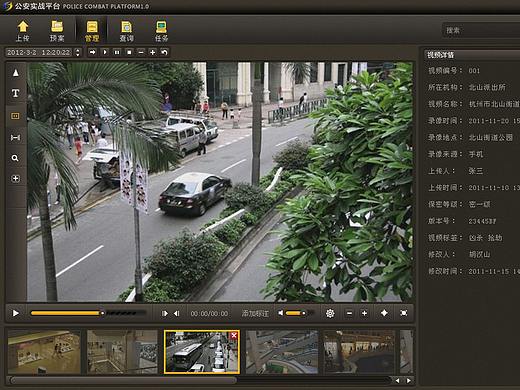Click the undo arrow toolbar icon

[164, 52]
